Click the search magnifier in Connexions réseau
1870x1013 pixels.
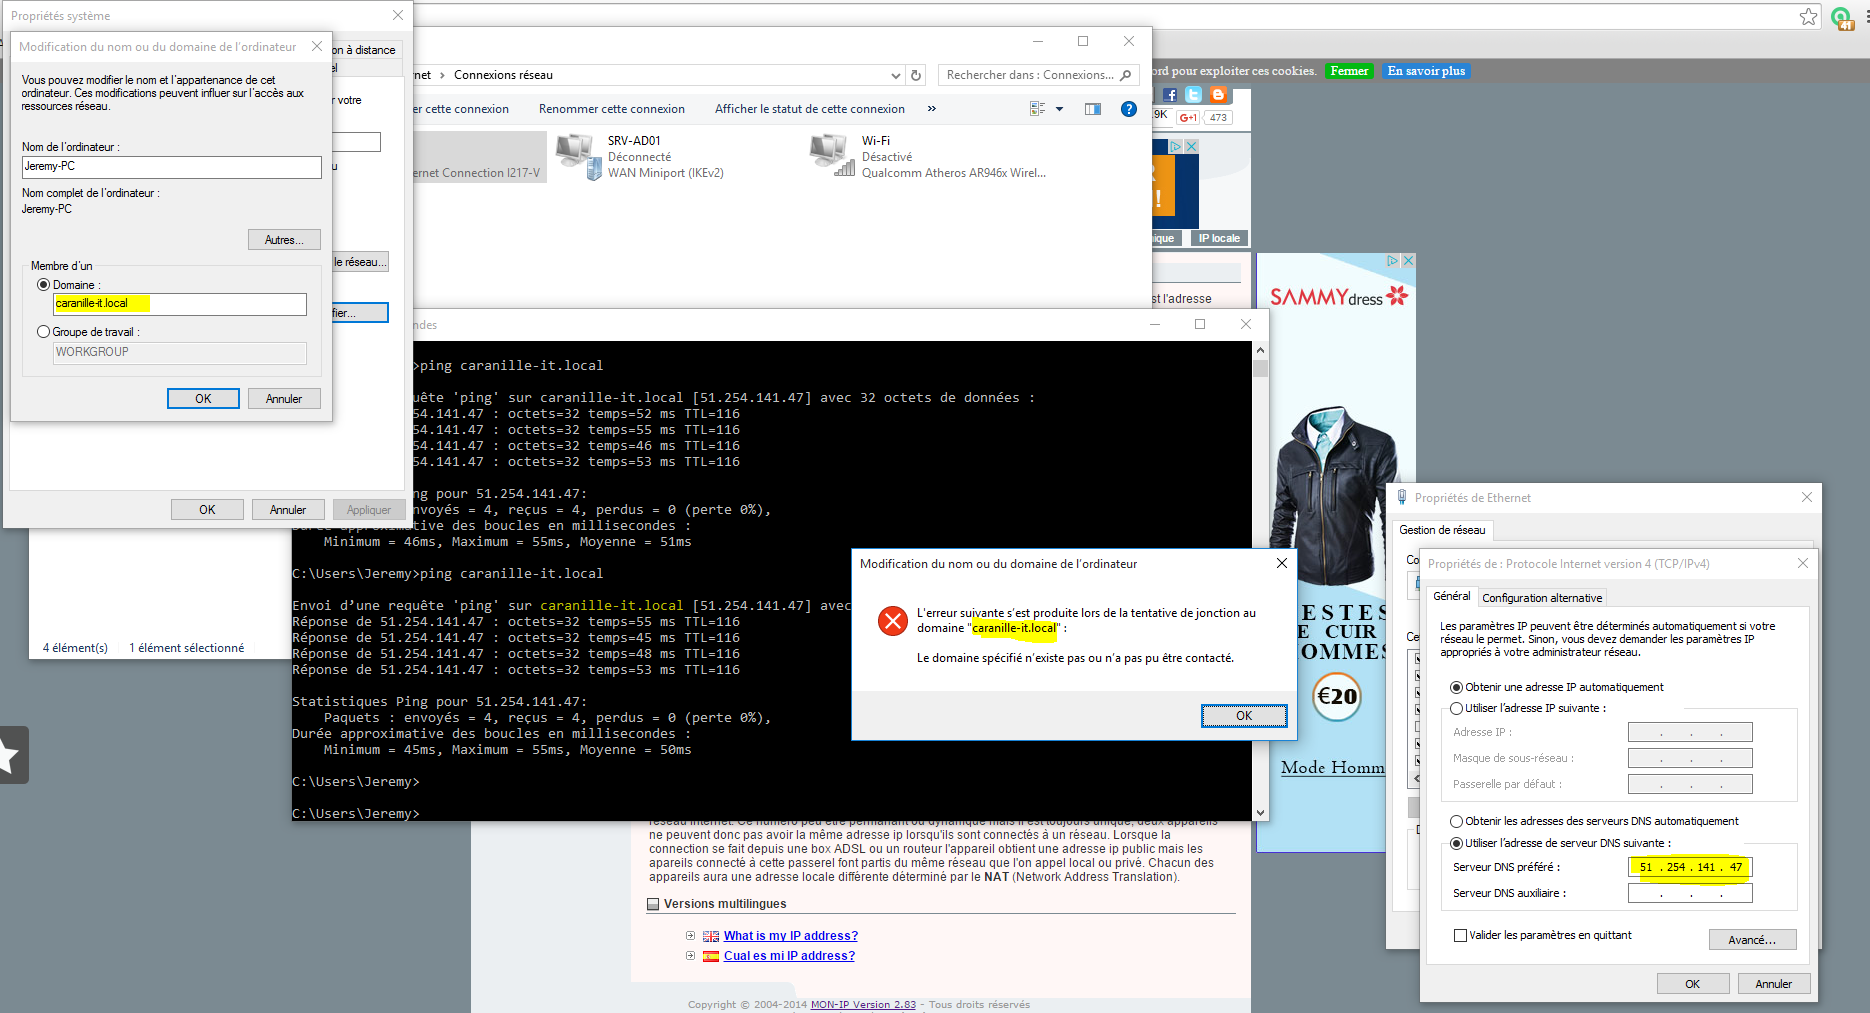pyautogui.click(x=1126, y=75)
